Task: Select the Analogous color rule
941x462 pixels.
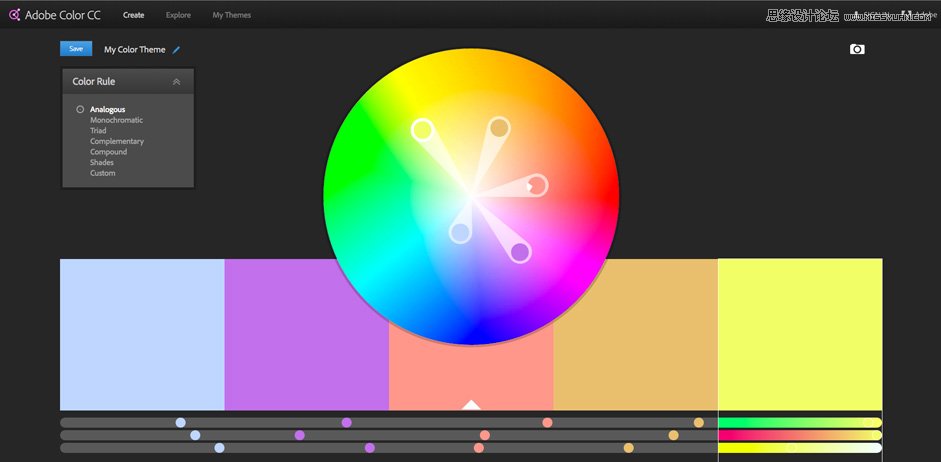Action: coord(107,110)
